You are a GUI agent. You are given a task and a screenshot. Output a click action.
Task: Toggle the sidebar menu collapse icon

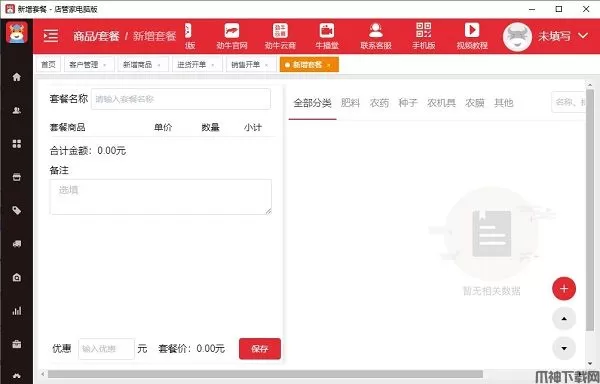(51, 36)
